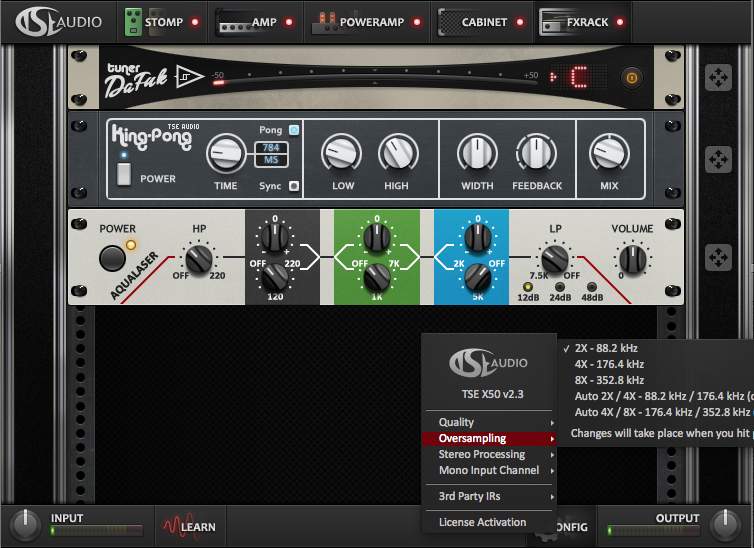Select 4X - 176.4 kHz oversampling

609,364
